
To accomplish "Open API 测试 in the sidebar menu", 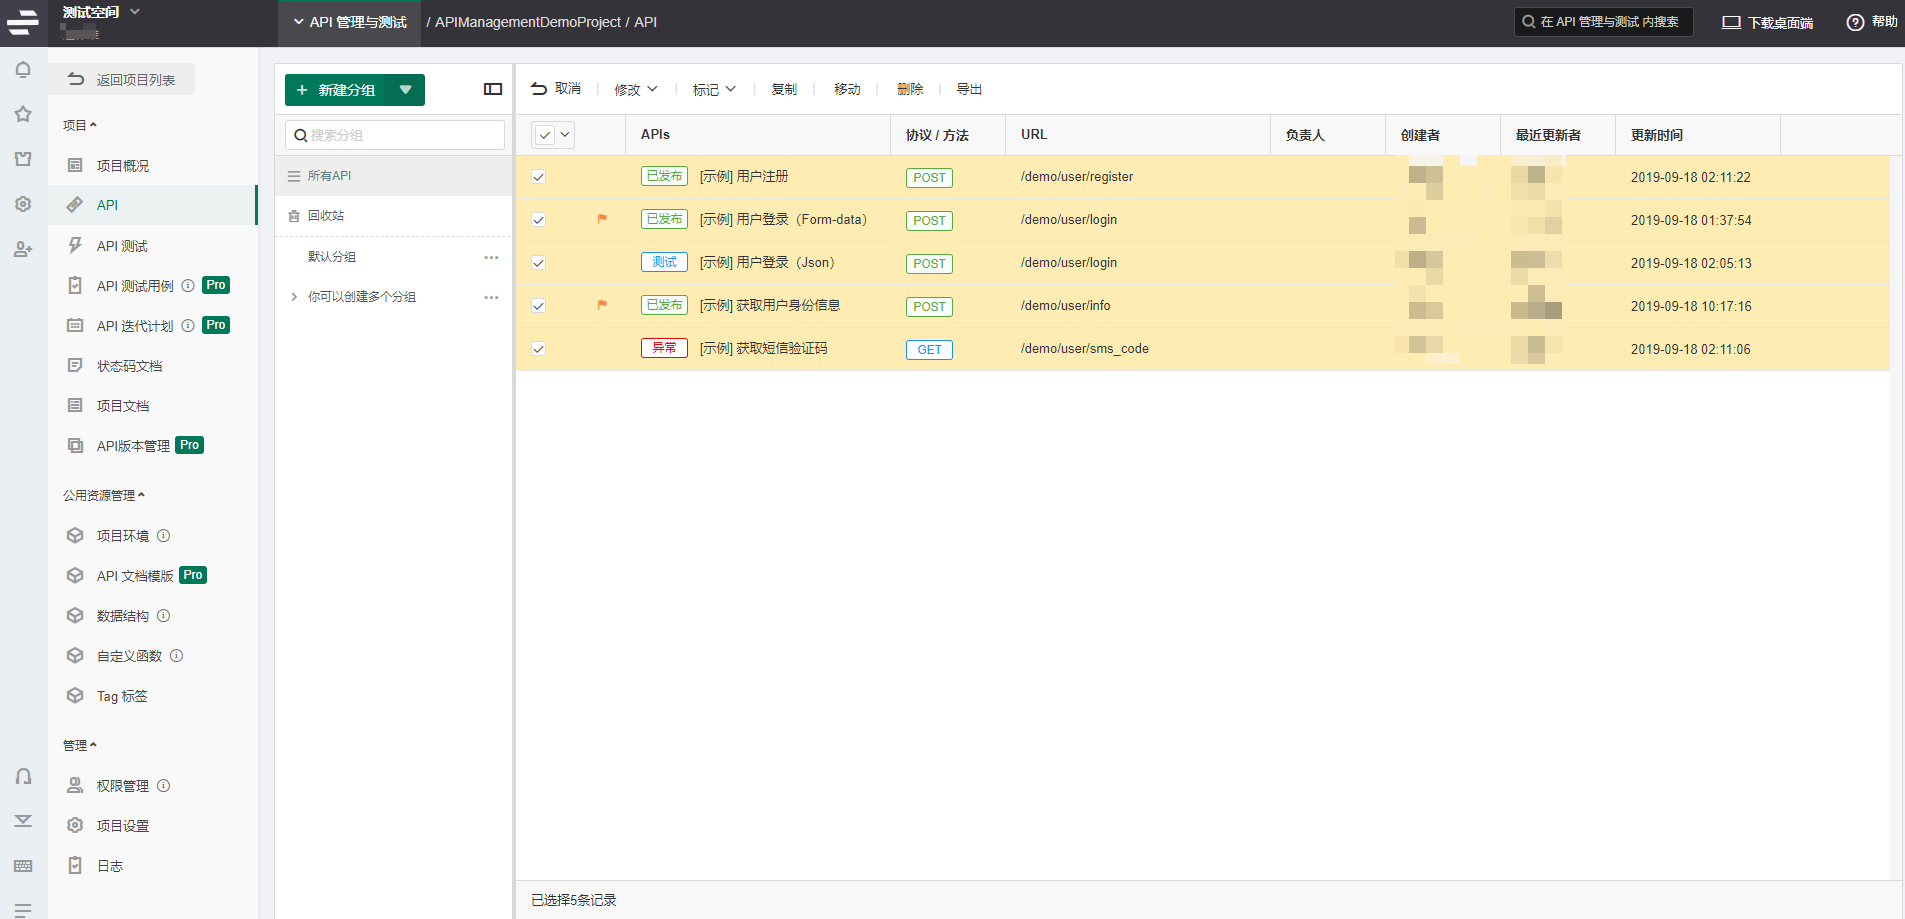I will [x=122, y=246].
